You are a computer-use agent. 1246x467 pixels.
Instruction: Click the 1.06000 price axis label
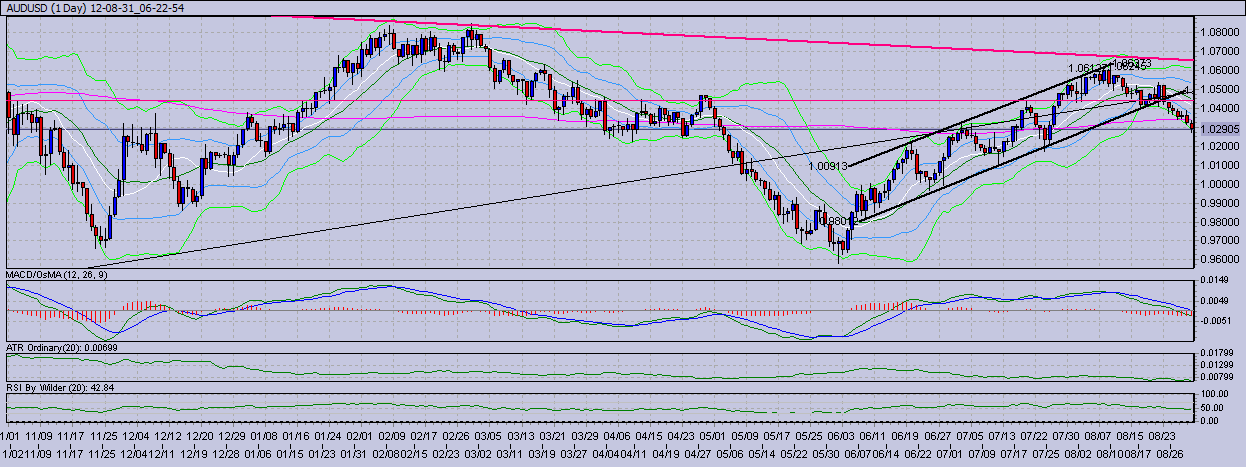pyautogui.click(x=1221, y=70)
